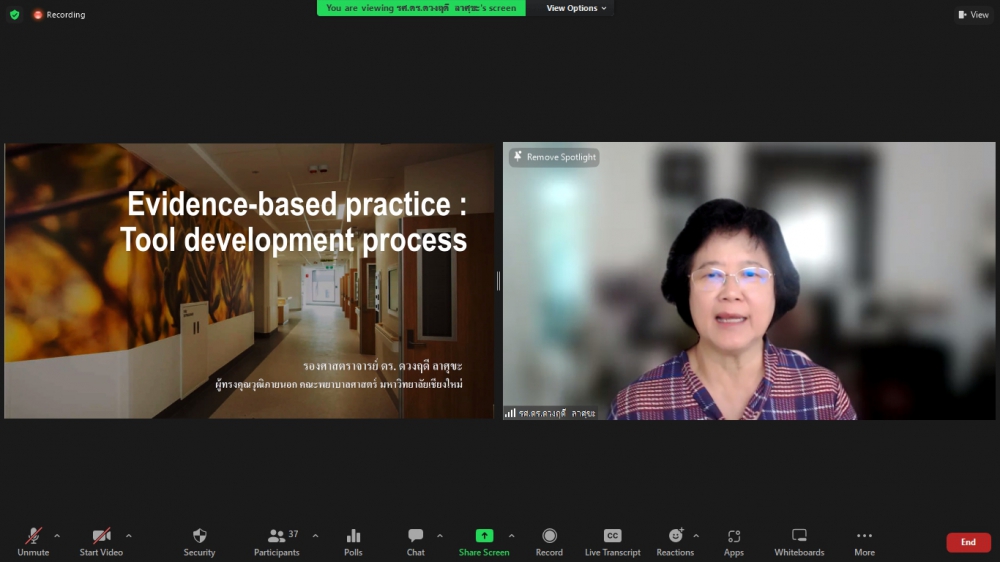Expand video options arrow next to Start Video
This screenshot has width=1000, height=562.
point(128,536)
